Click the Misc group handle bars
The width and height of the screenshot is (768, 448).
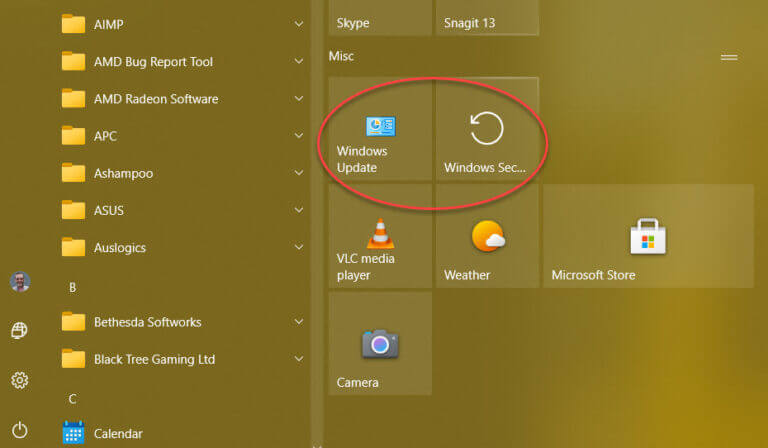[729, 57]
